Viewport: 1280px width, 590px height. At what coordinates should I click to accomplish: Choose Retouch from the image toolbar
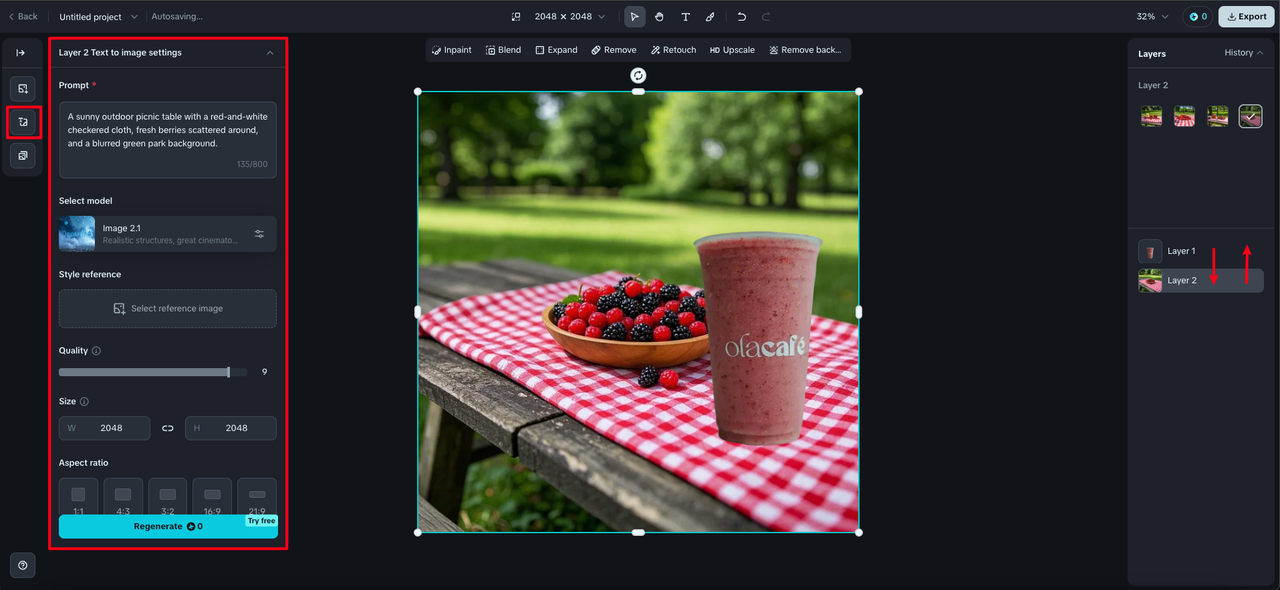click(673, 50)
